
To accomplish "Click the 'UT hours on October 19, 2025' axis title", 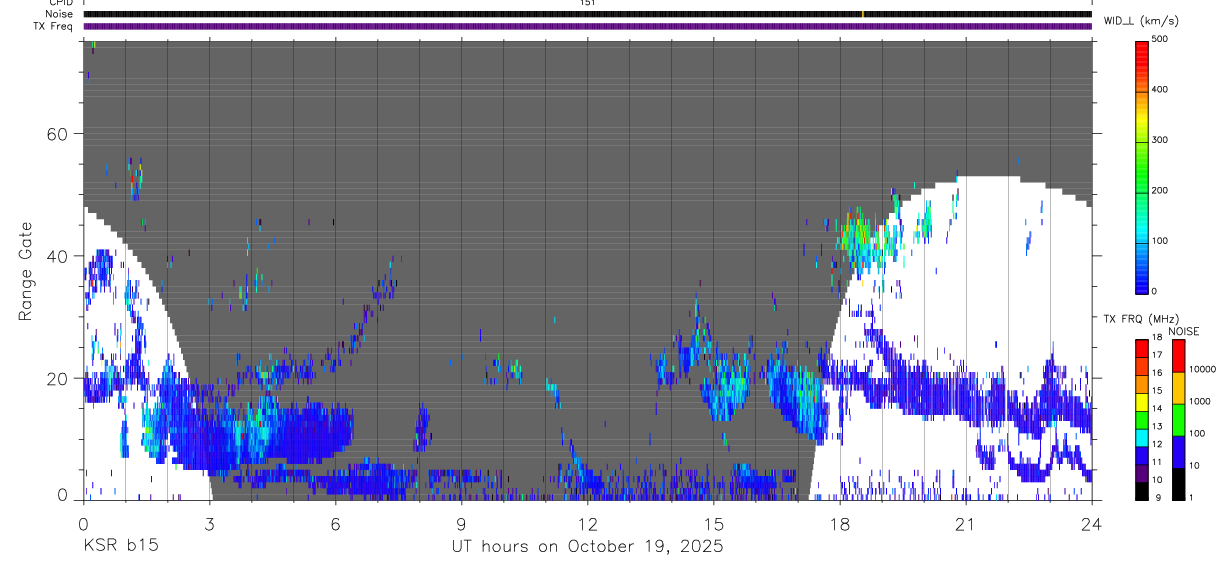I will click(x=587, y=546).
